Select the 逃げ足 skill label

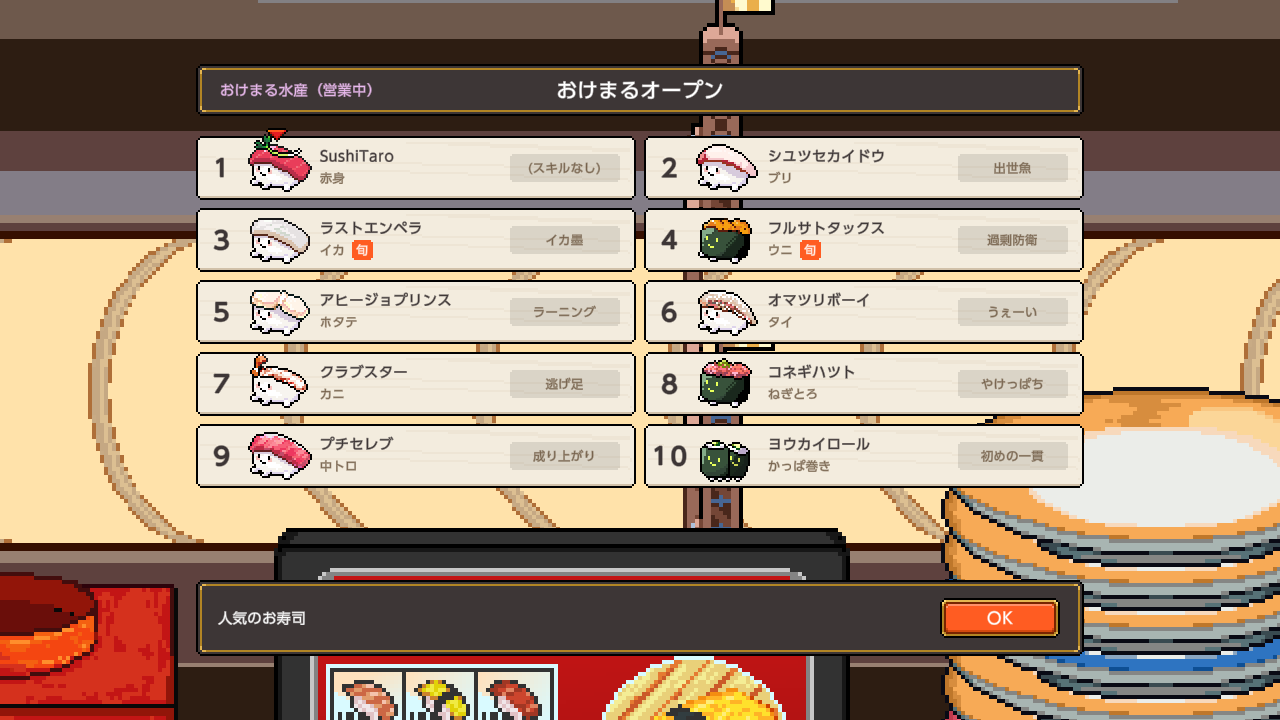pyautogui.click(x=565, y=384)
